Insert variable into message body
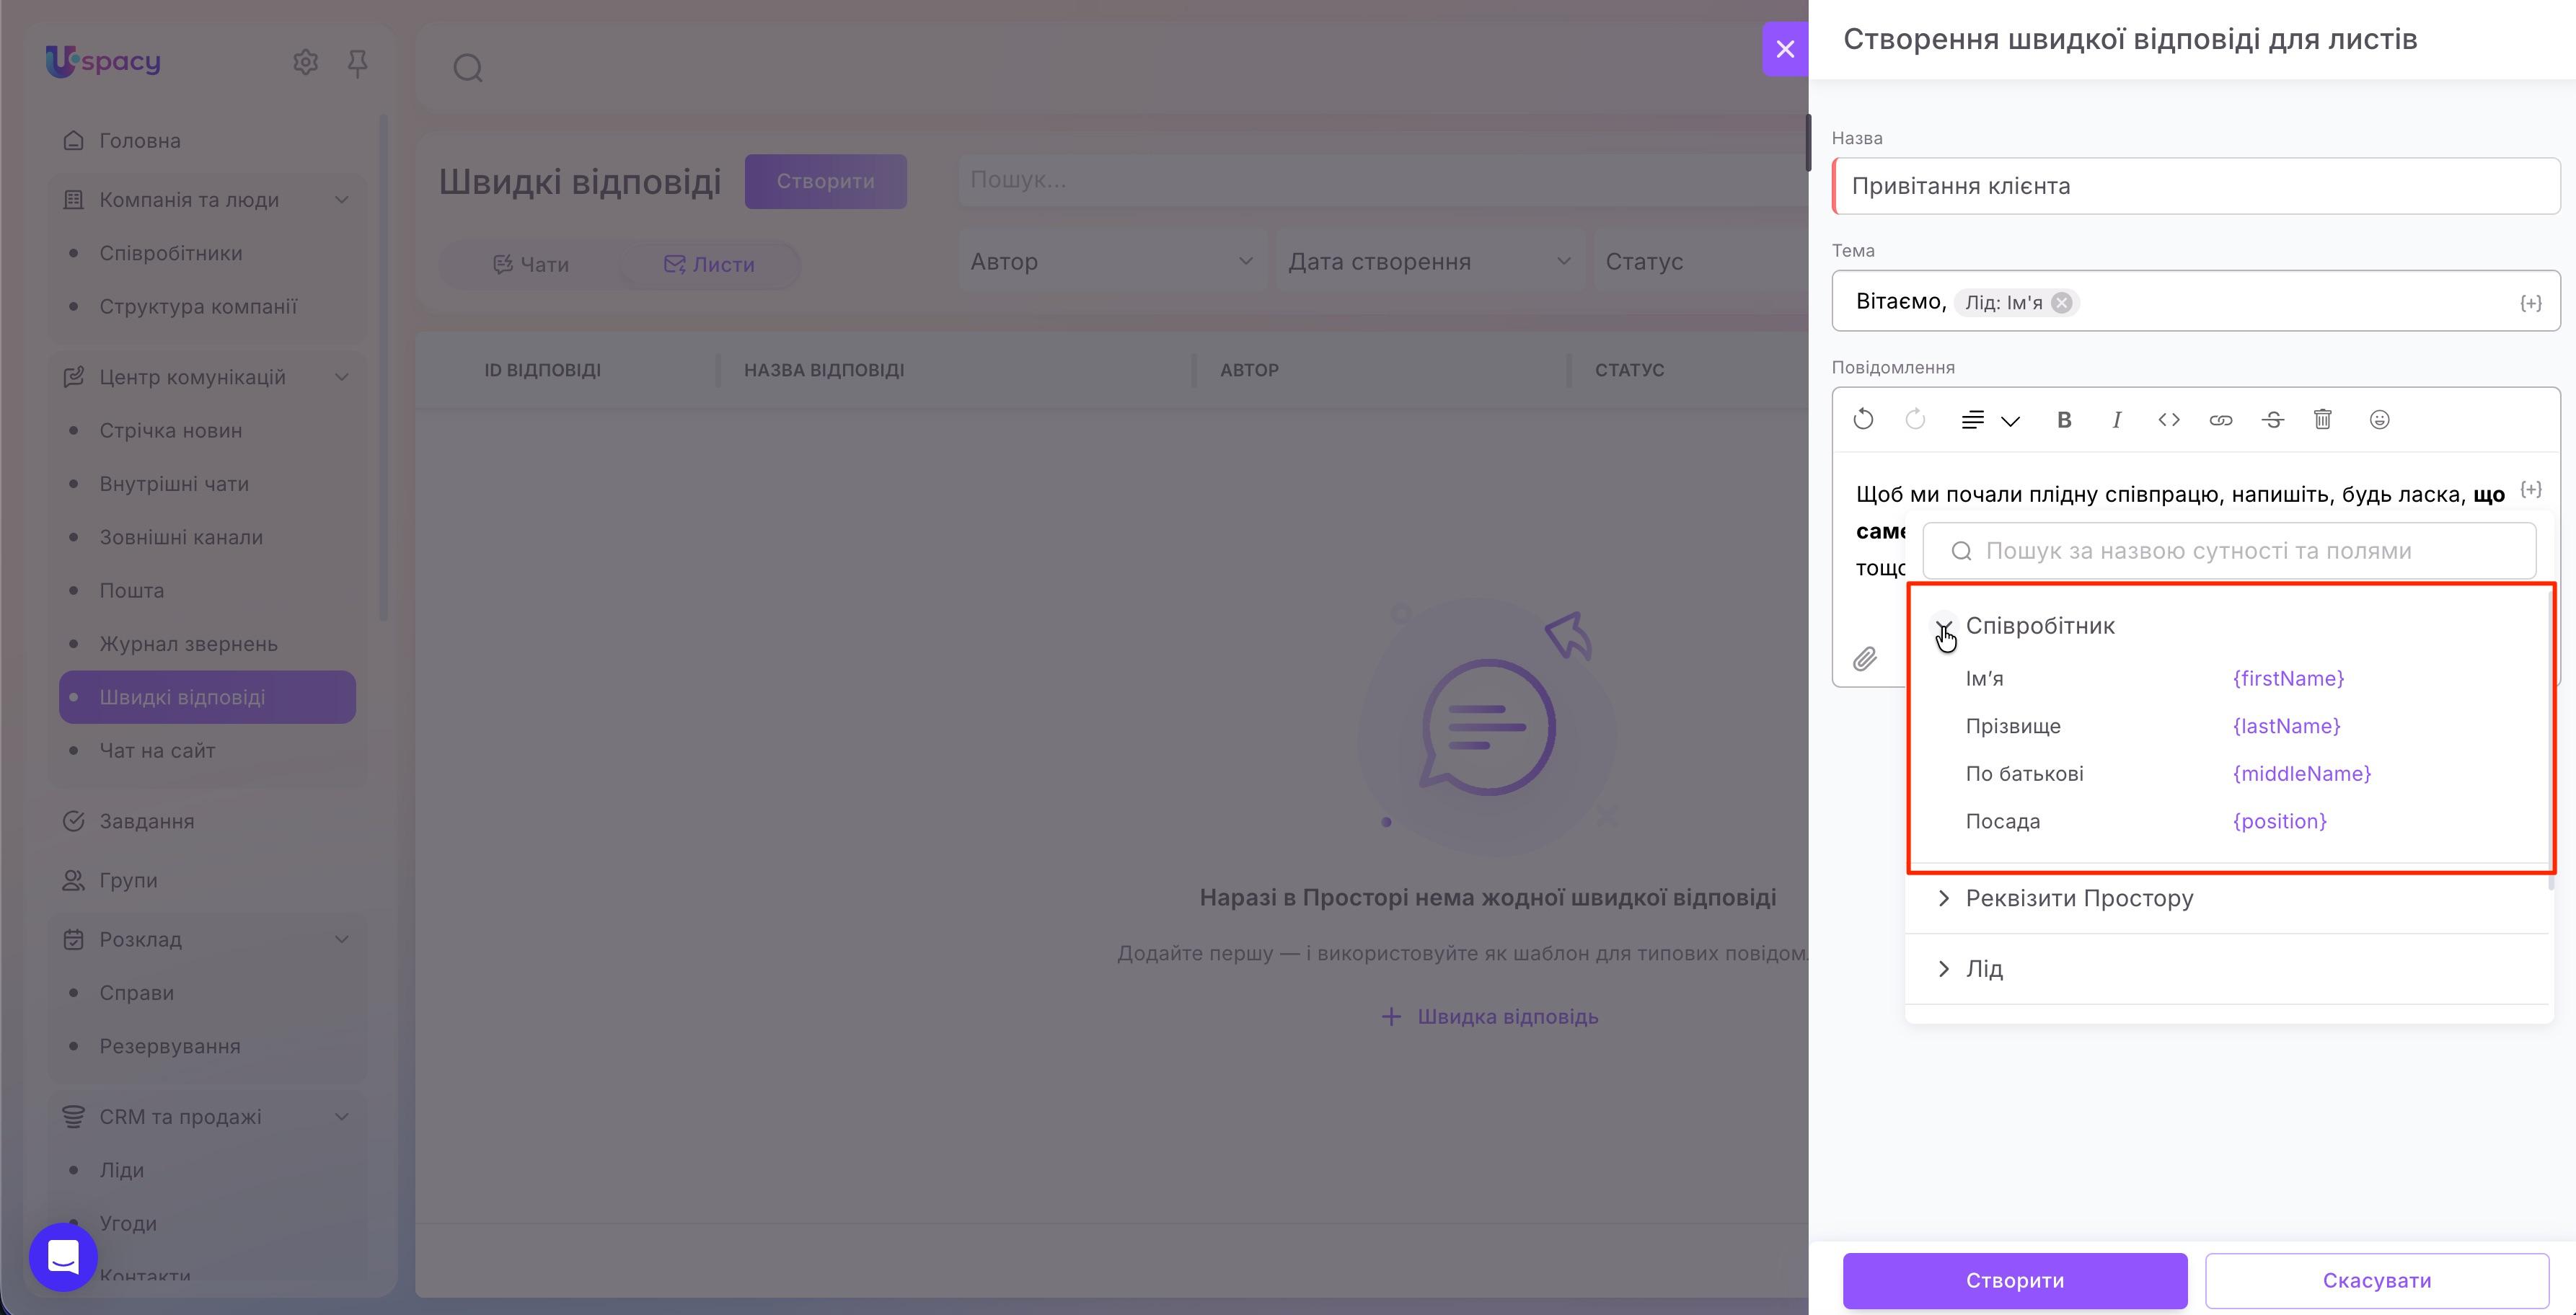This screenshot has height=1315, width=2576. coord(2530,490)
